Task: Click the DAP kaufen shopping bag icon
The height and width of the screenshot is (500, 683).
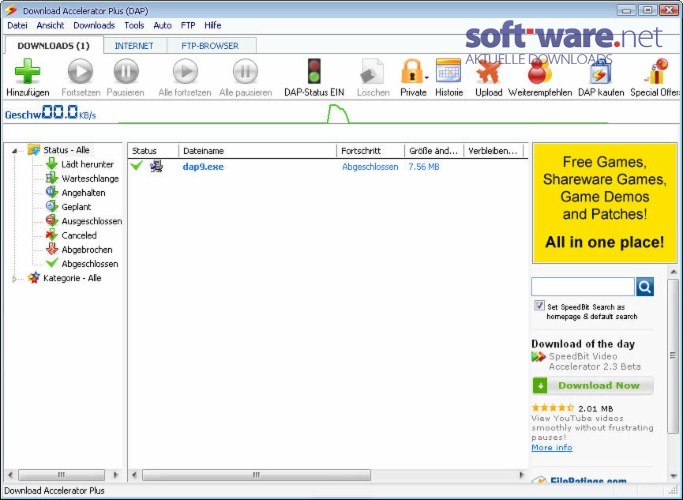Action: point(601,72)
